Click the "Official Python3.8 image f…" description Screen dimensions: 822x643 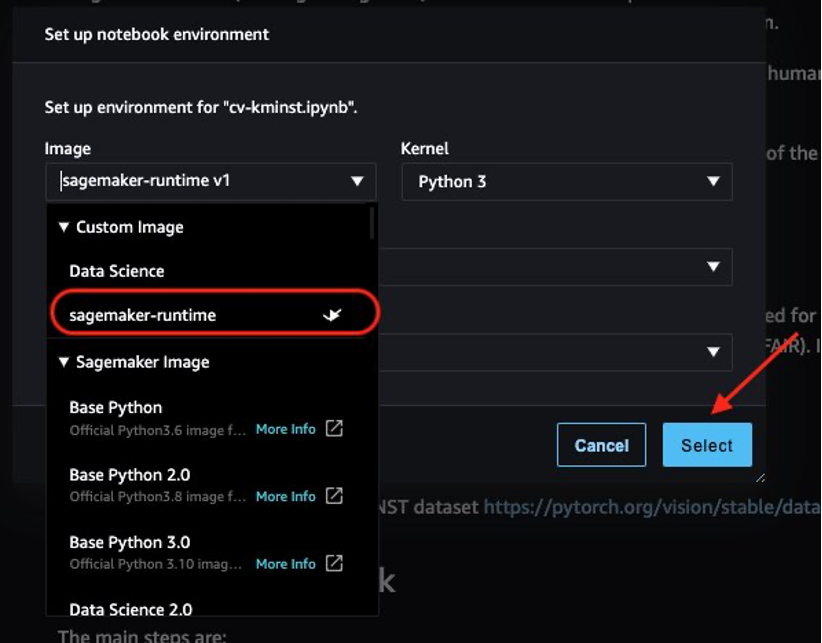(x=157, y=497)
